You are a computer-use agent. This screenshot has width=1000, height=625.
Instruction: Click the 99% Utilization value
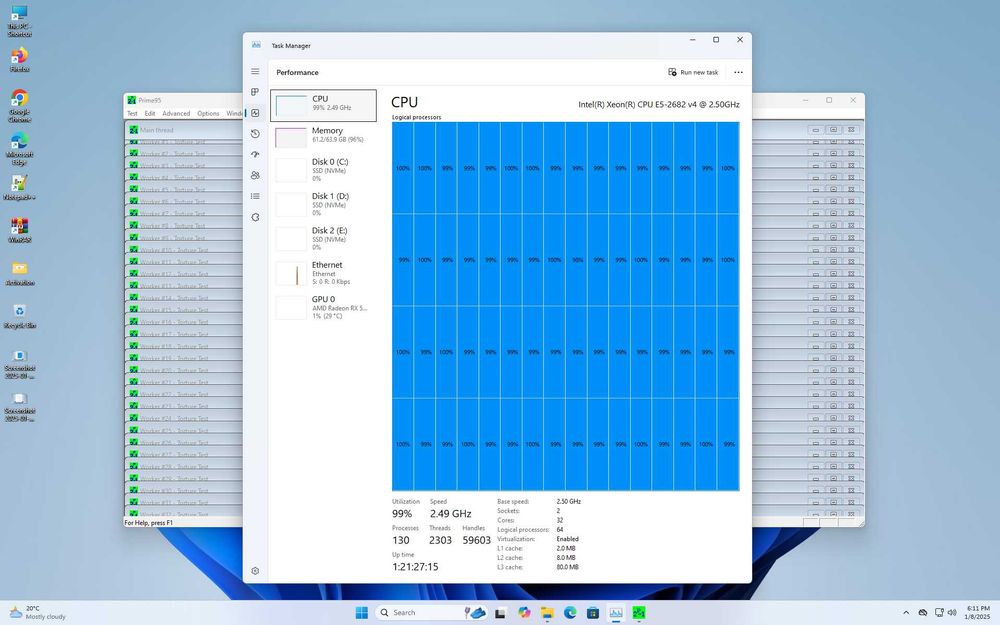[402, 513]
